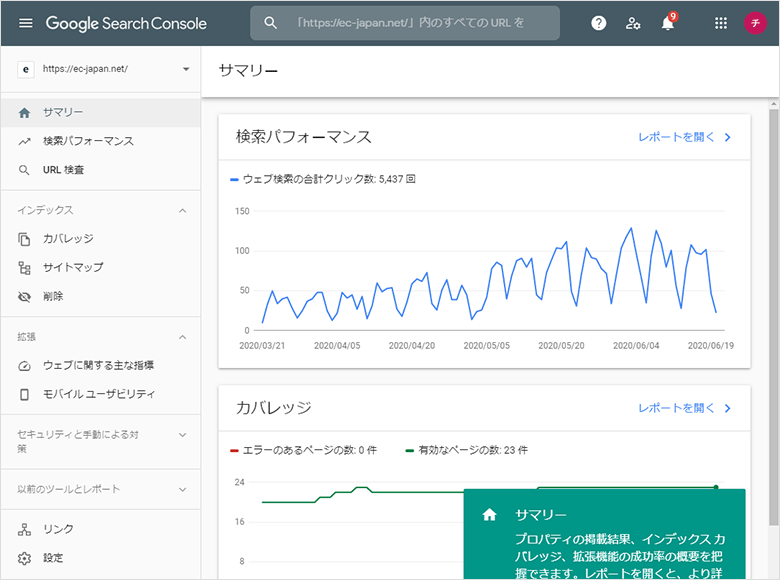Click the chevron next to 検索パフォーマンス report link
Screen dimensions: 780x580
pyautogui.click(x=728, y=137)
